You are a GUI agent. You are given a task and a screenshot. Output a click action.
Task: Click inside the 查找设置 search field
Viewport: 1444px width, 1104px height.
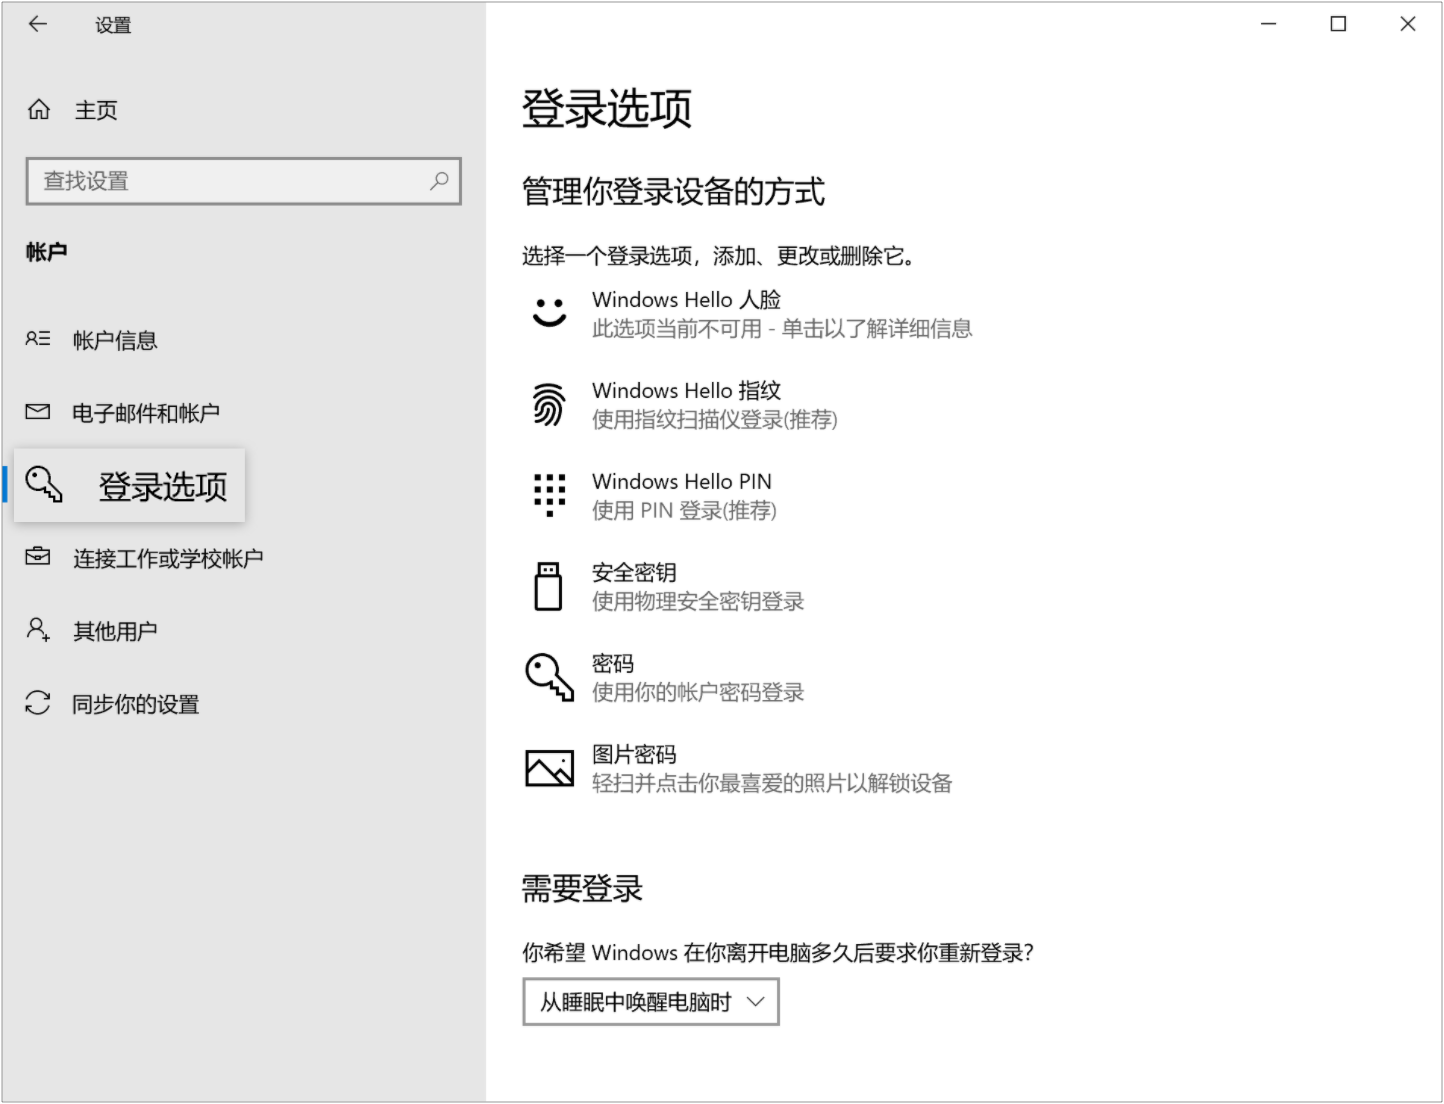[x=243, y=181]
